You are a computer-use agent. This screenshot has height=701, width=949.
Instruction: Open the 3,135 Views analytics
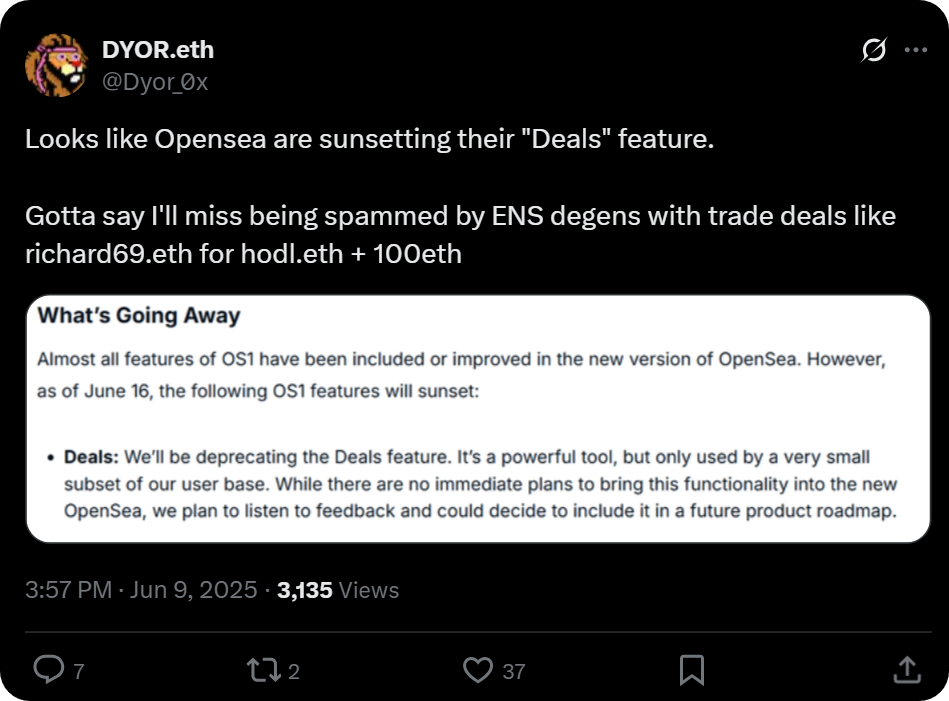click(338, 590)
